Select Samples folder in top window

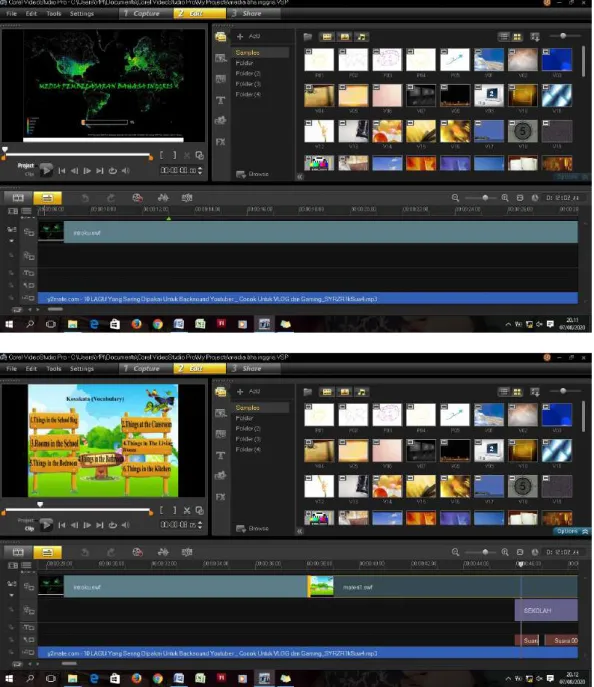click(260, 53)
